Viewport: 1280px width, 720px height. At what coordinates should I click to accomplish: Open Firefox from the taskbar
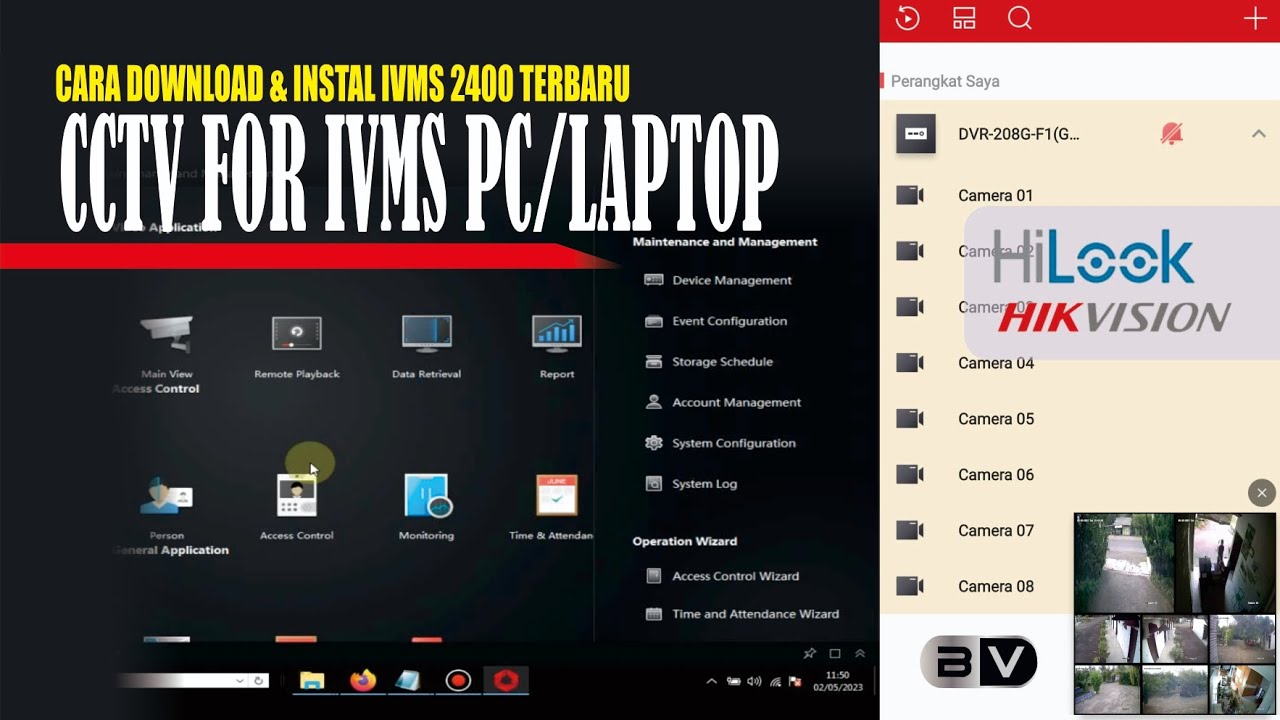pos(363,681)
